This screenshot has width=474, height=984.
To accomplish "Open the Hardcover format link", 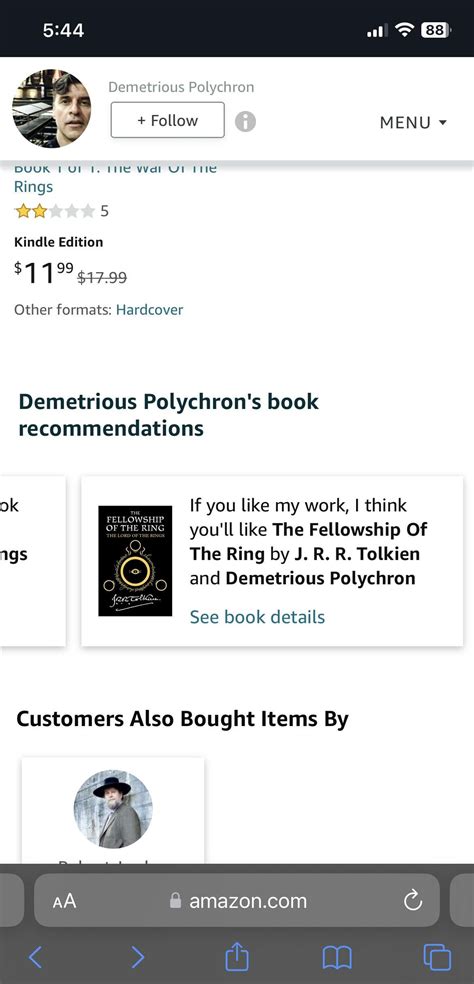I will pos(149,309).
